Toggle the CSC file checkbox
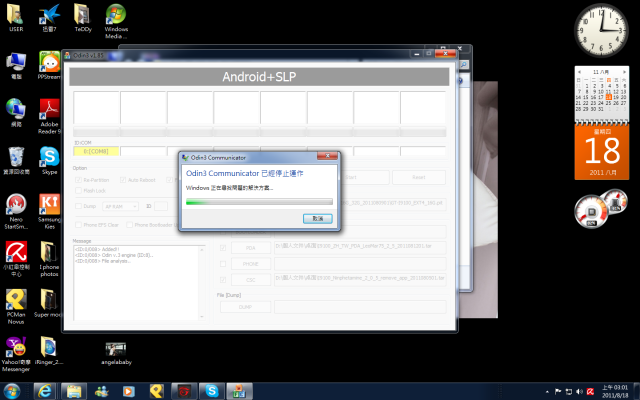The height and width of the screenshot is (400, 640). click(223, 280)
